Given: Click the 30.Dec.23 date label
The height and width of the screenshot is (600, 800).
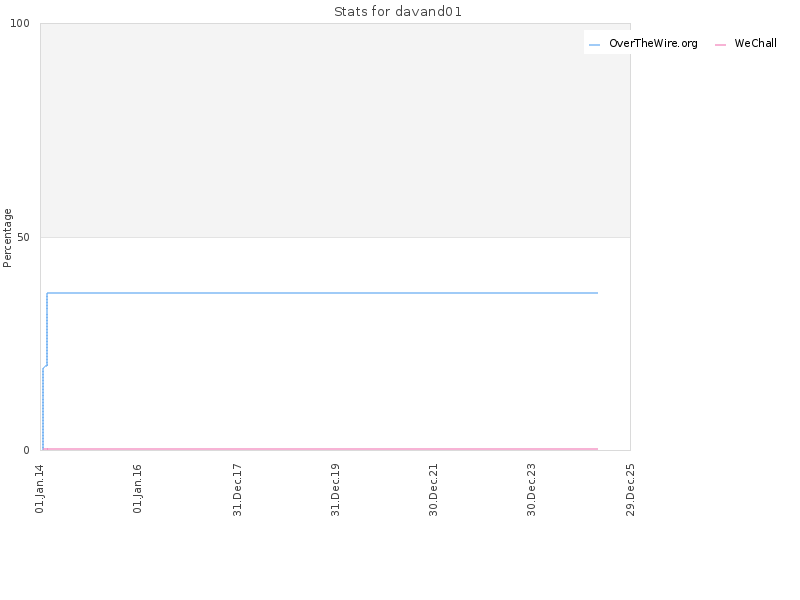Looking at the screenshot, I should coord(532,490).
